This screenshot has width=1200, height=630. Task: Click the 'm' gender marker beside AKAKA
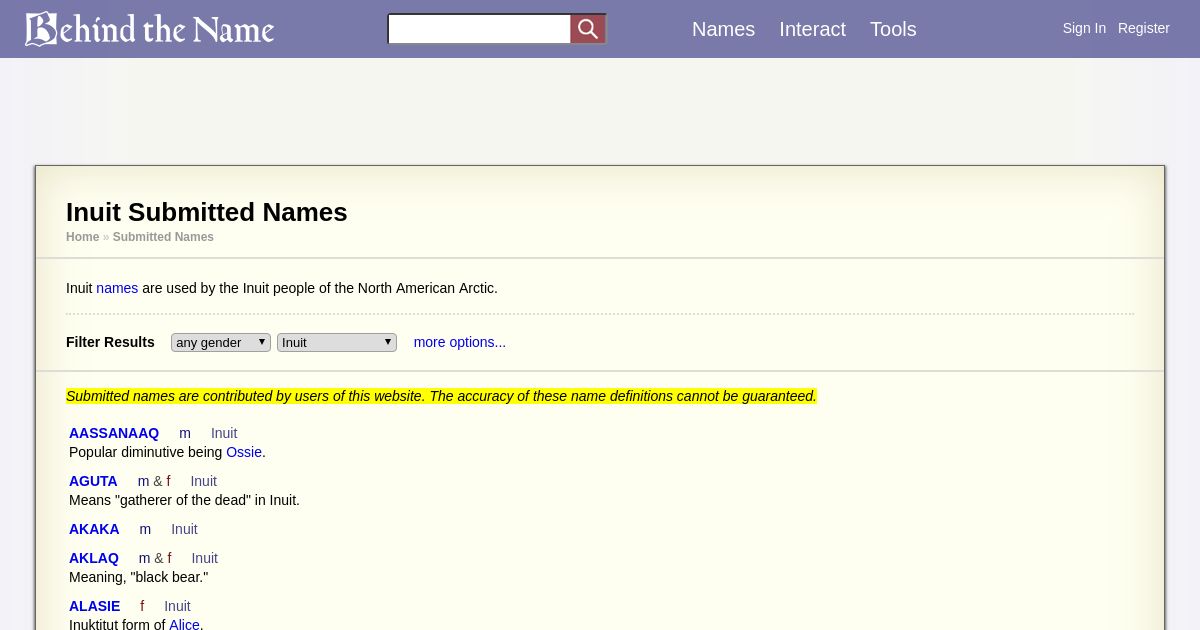(145, 529)
